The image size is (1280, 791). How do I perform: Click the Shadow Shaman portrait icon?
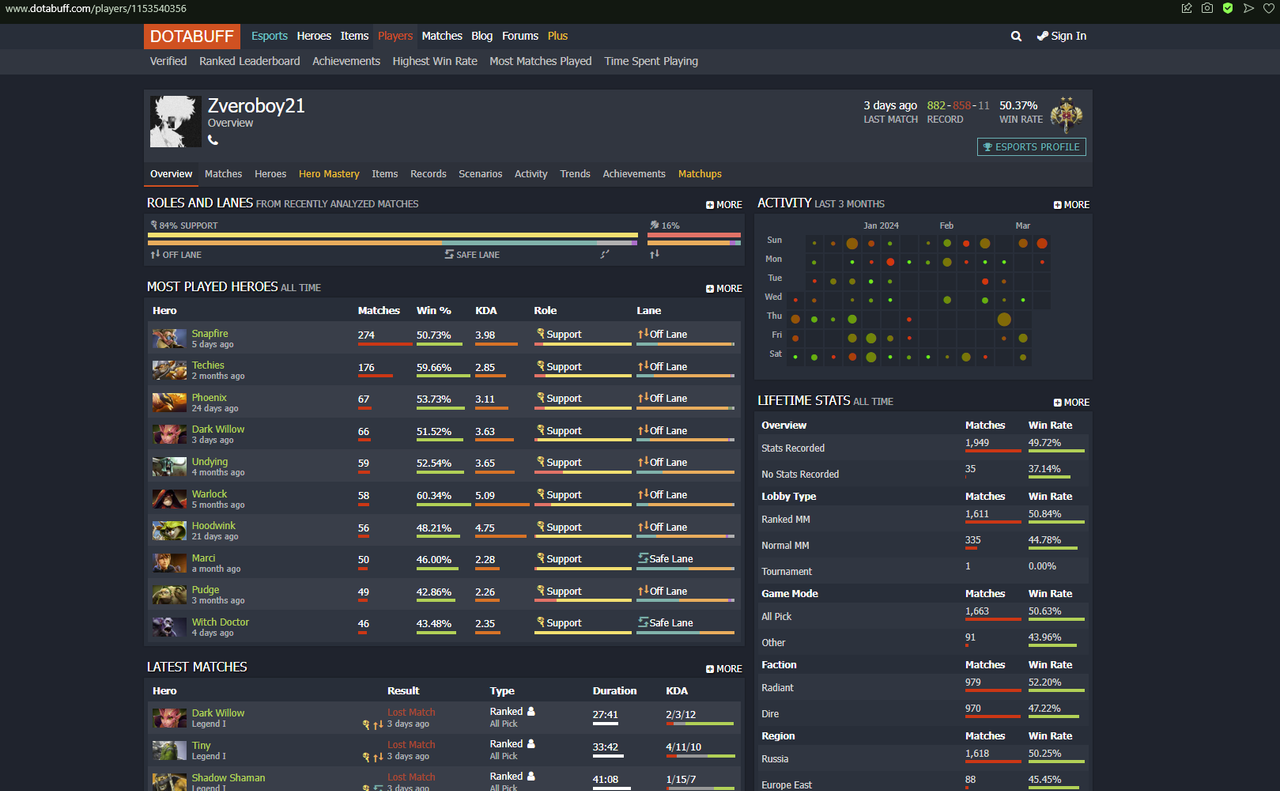[x=169, y=782]
